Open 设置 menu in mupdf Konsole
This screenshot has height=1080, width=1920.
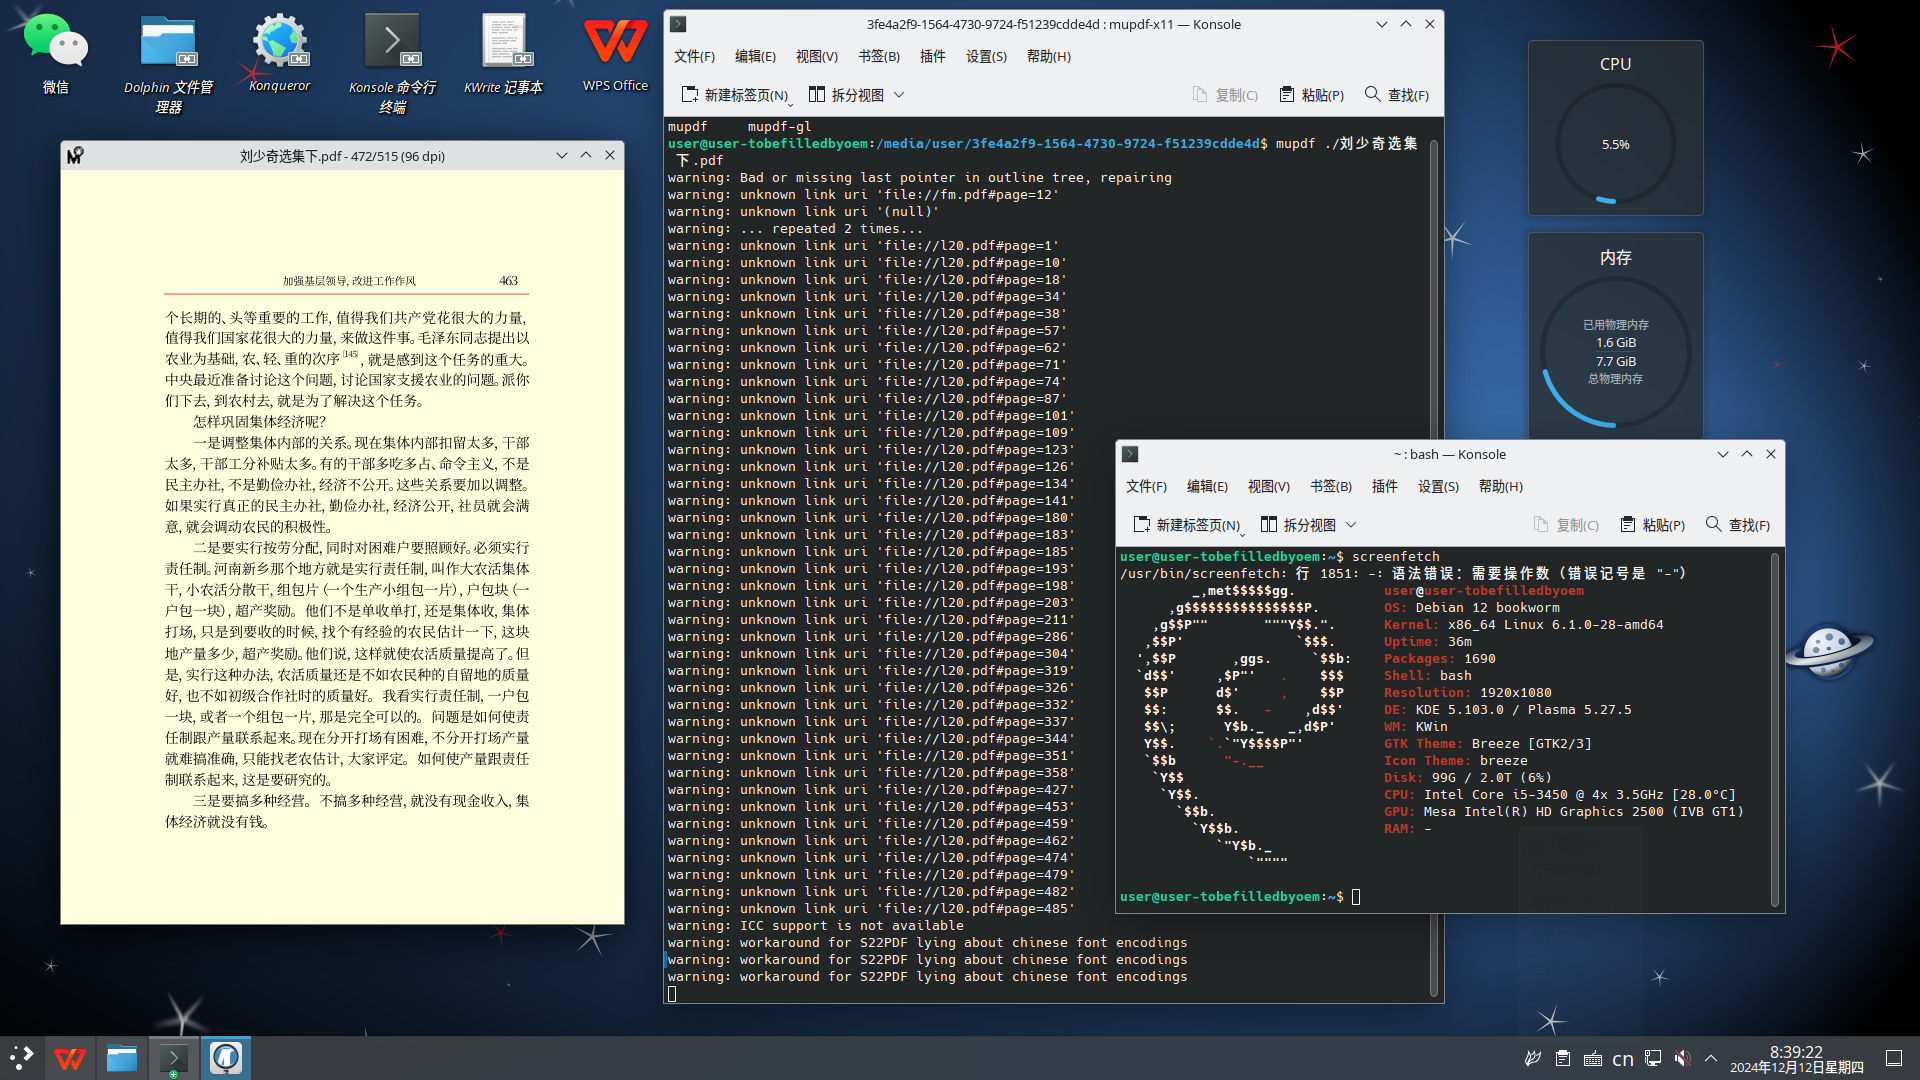pos(986,57)
